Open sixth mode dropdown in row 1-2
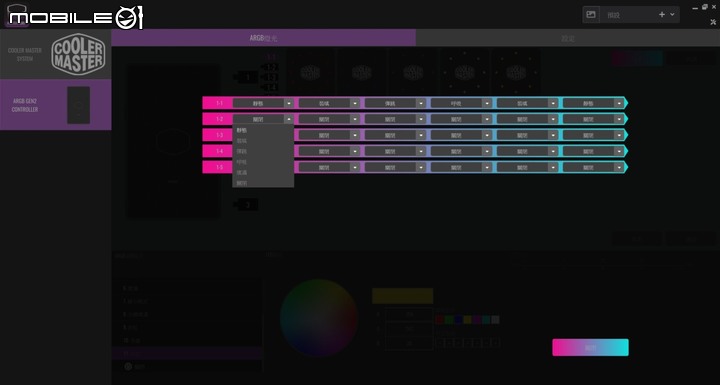Viewport: 720px width, 385px height. [x=593, y=119]
